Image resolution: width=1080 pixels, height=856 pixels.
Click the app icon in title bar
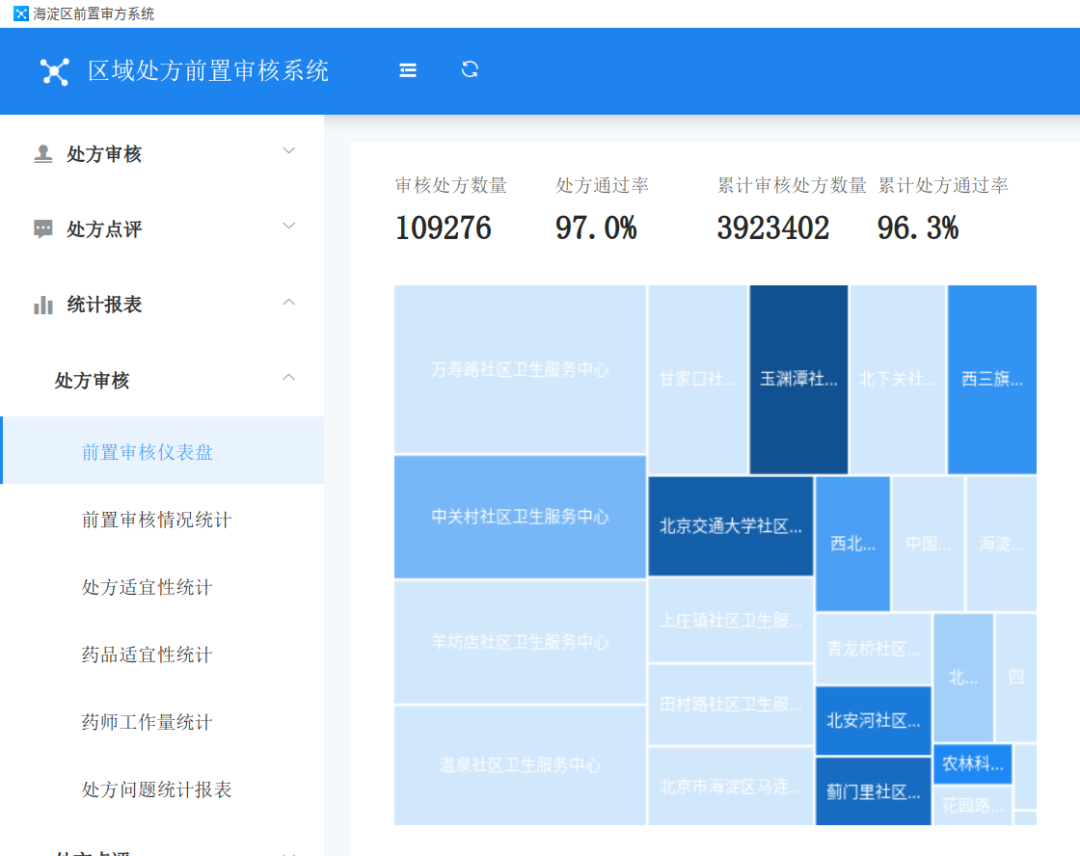click(x=21, y=14)
